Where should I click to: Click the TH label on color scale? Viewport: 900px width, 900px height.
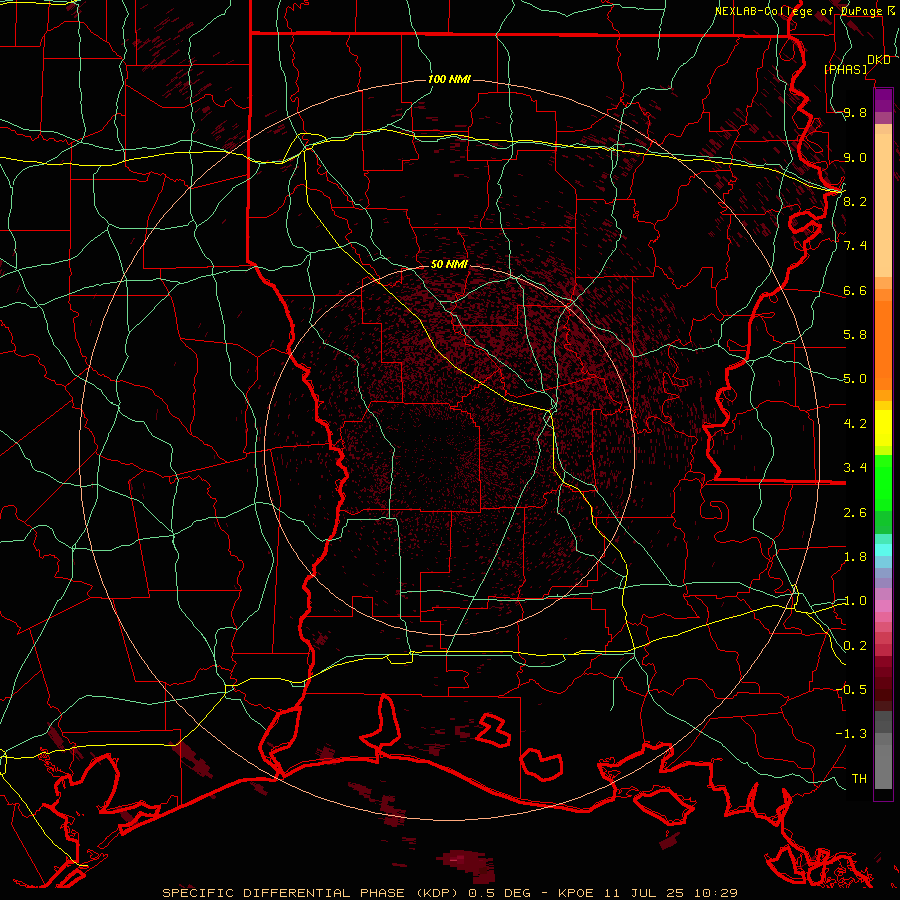tap(859, 778)
